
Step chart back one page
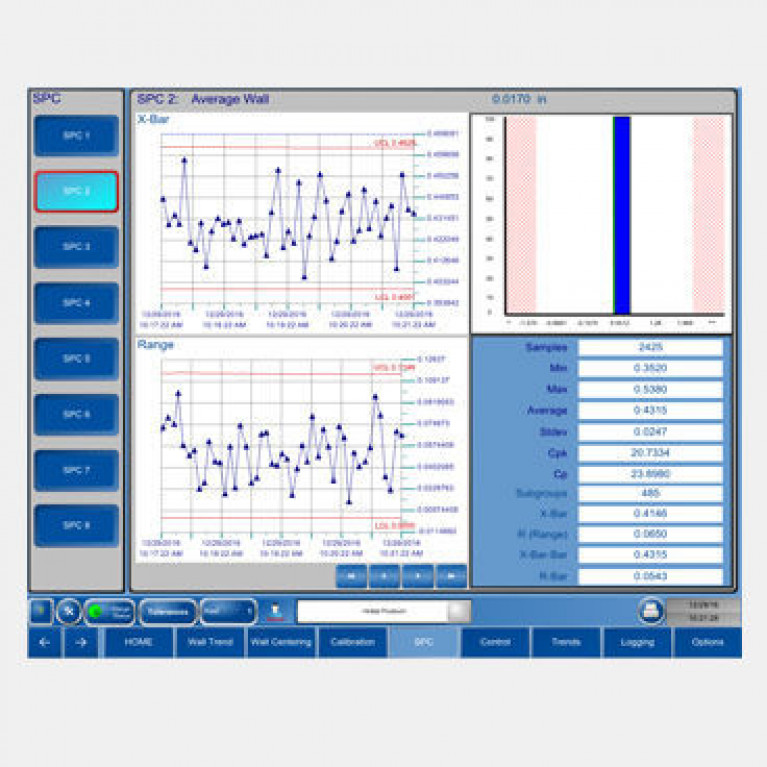point(384,575)
